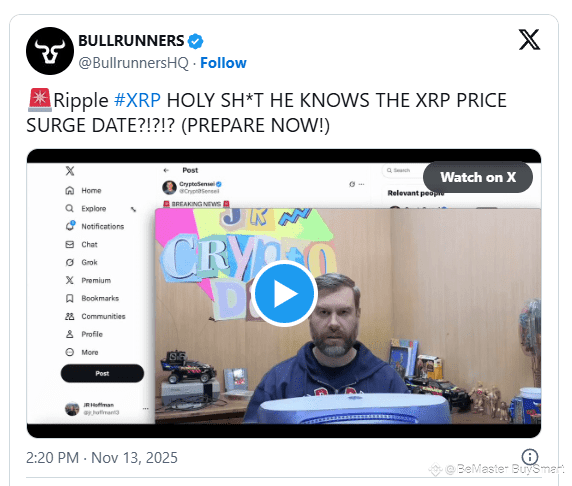The image size is (572, 486).
Task: Open the Communities item
Action: (95, 316)
